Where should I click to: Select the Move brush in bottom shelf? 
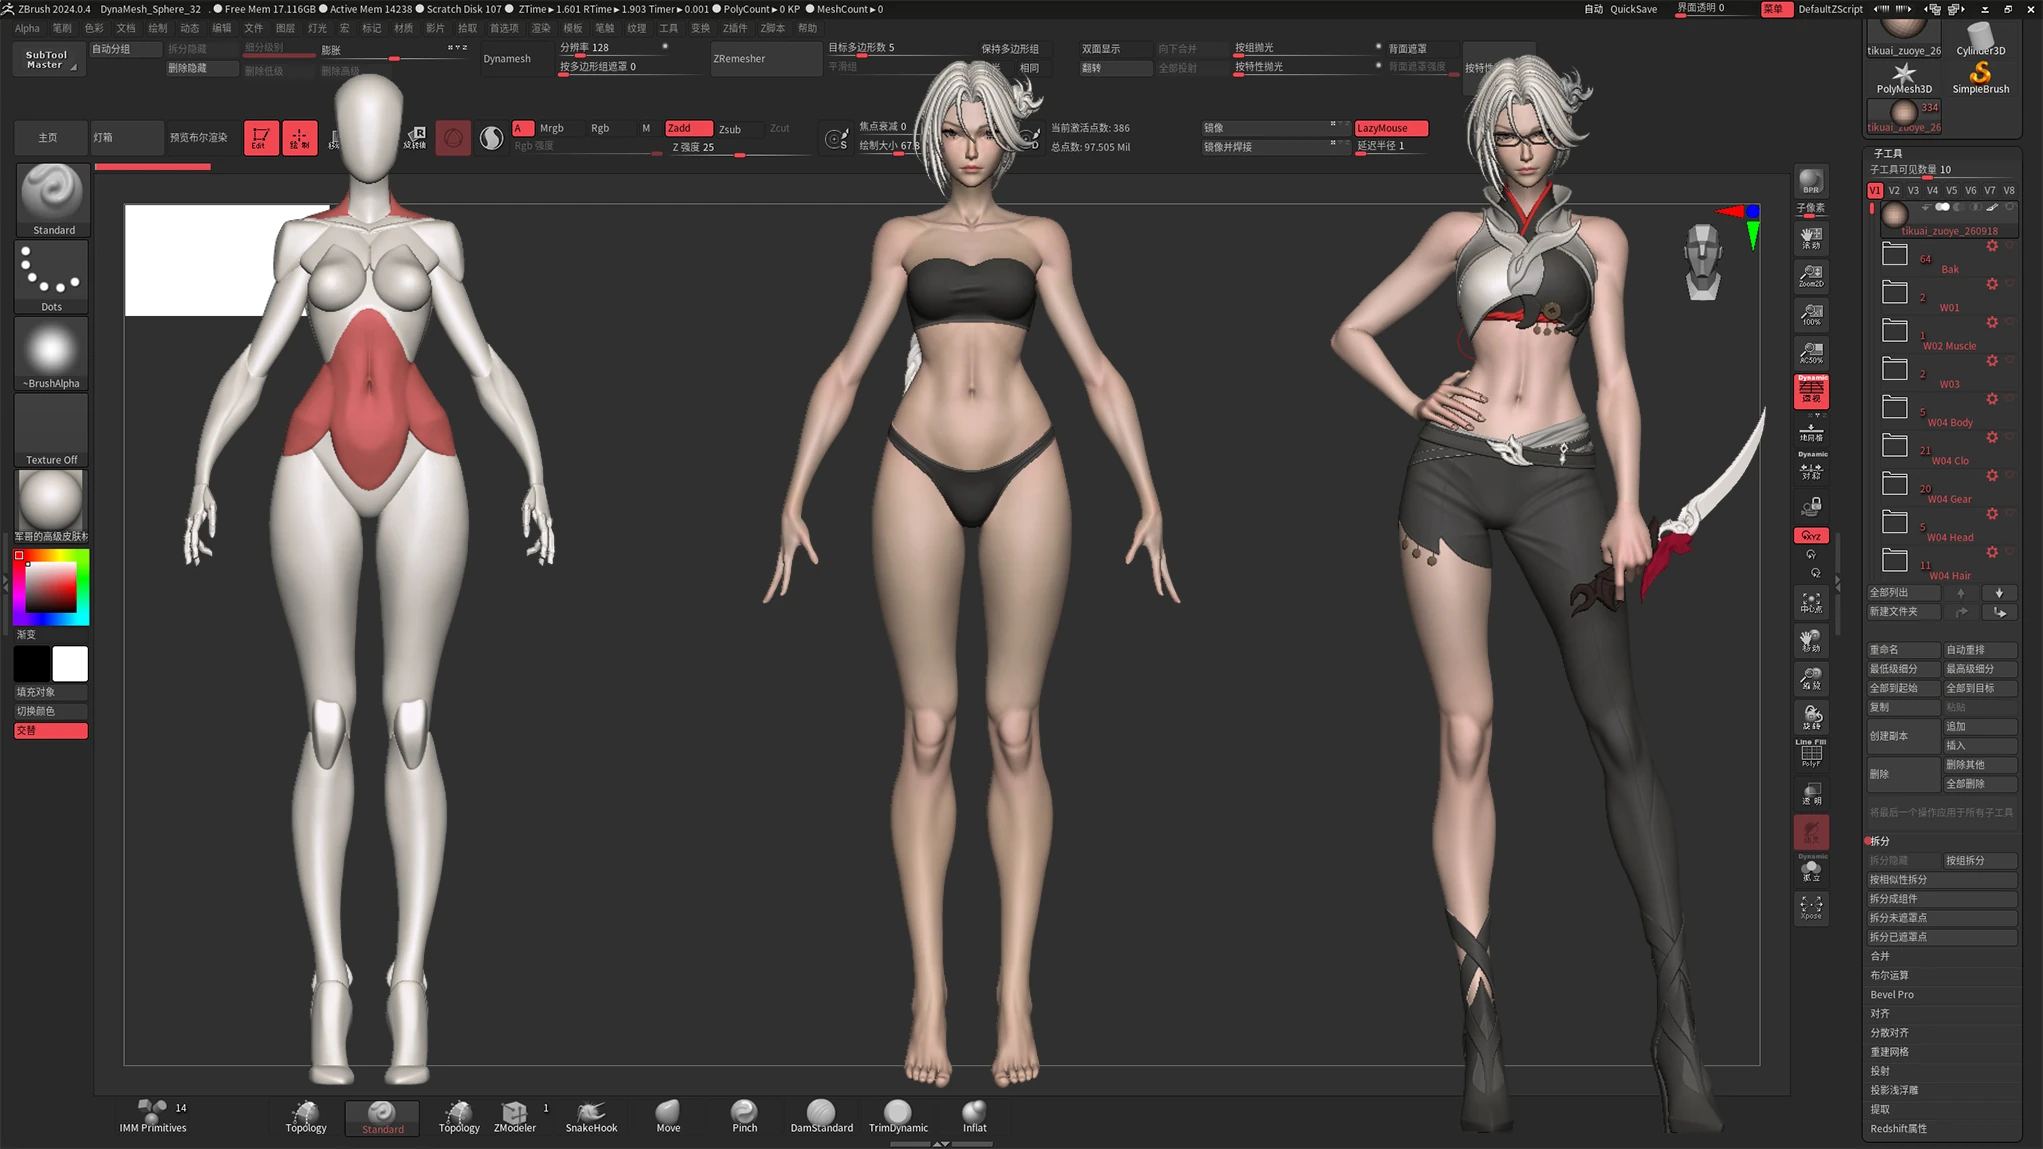668,1117
